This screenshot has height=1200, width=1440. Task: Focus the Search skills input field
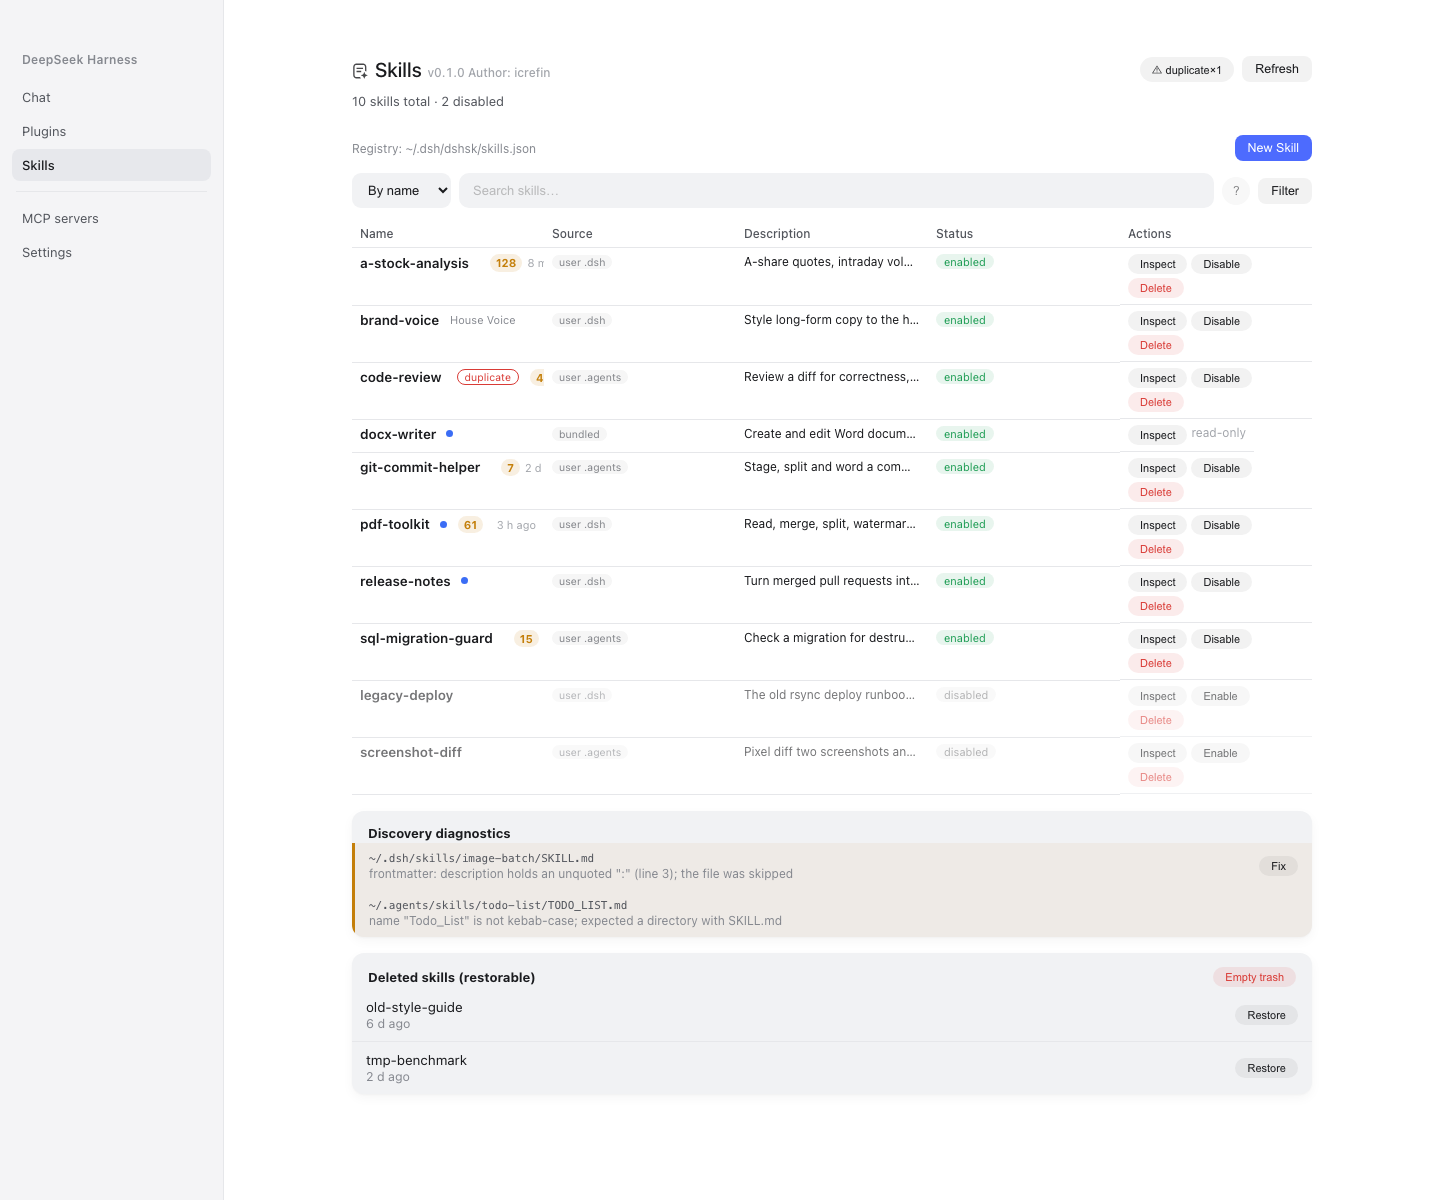point(836,191)
